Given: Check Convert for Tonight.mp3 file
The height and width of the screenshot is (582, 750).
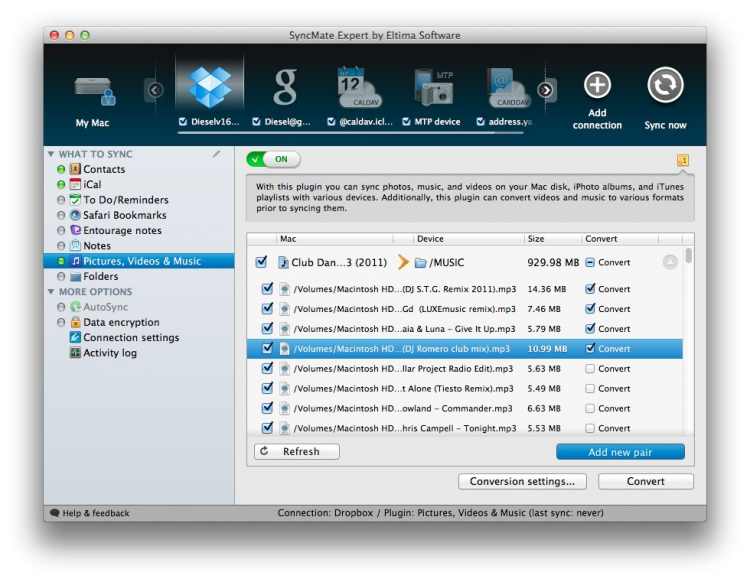Looking at the screenshot, I should click(590, 428).
